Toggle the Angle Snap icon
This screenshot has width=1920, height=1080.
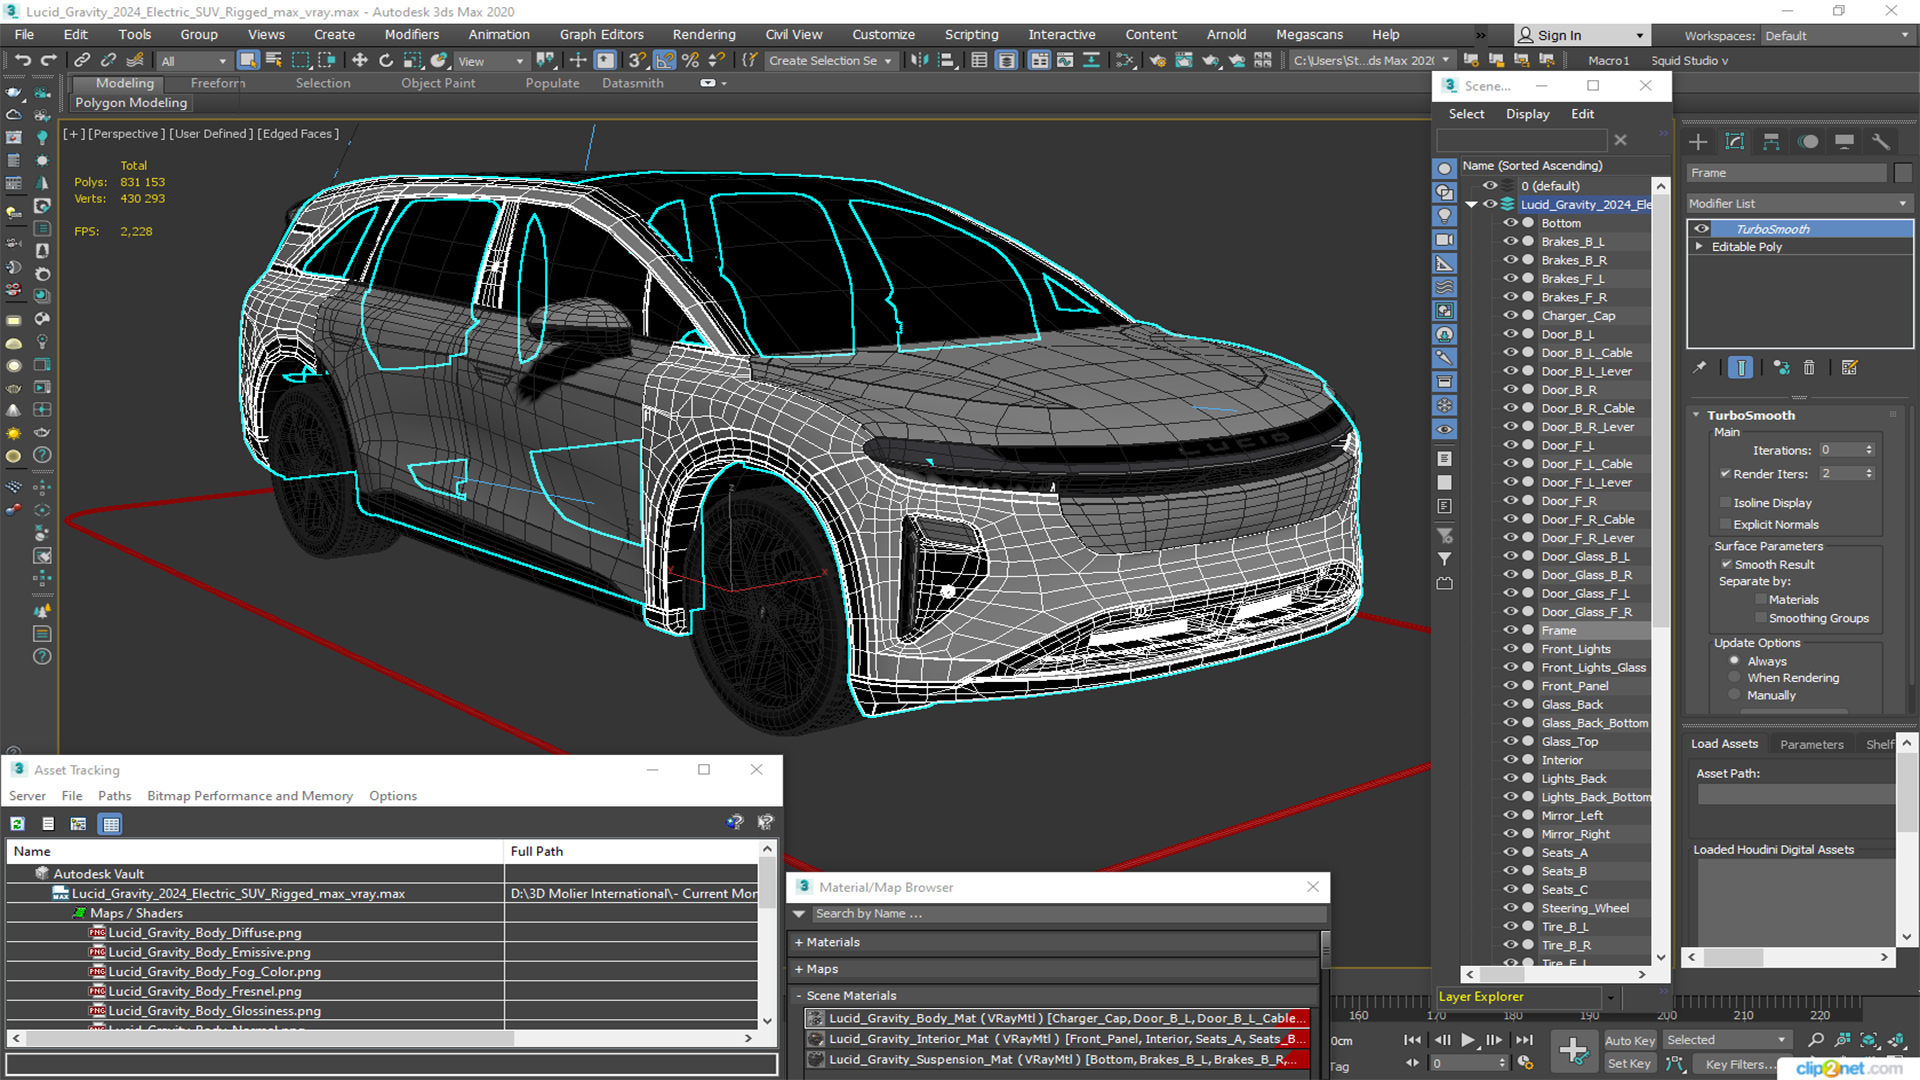664,60
